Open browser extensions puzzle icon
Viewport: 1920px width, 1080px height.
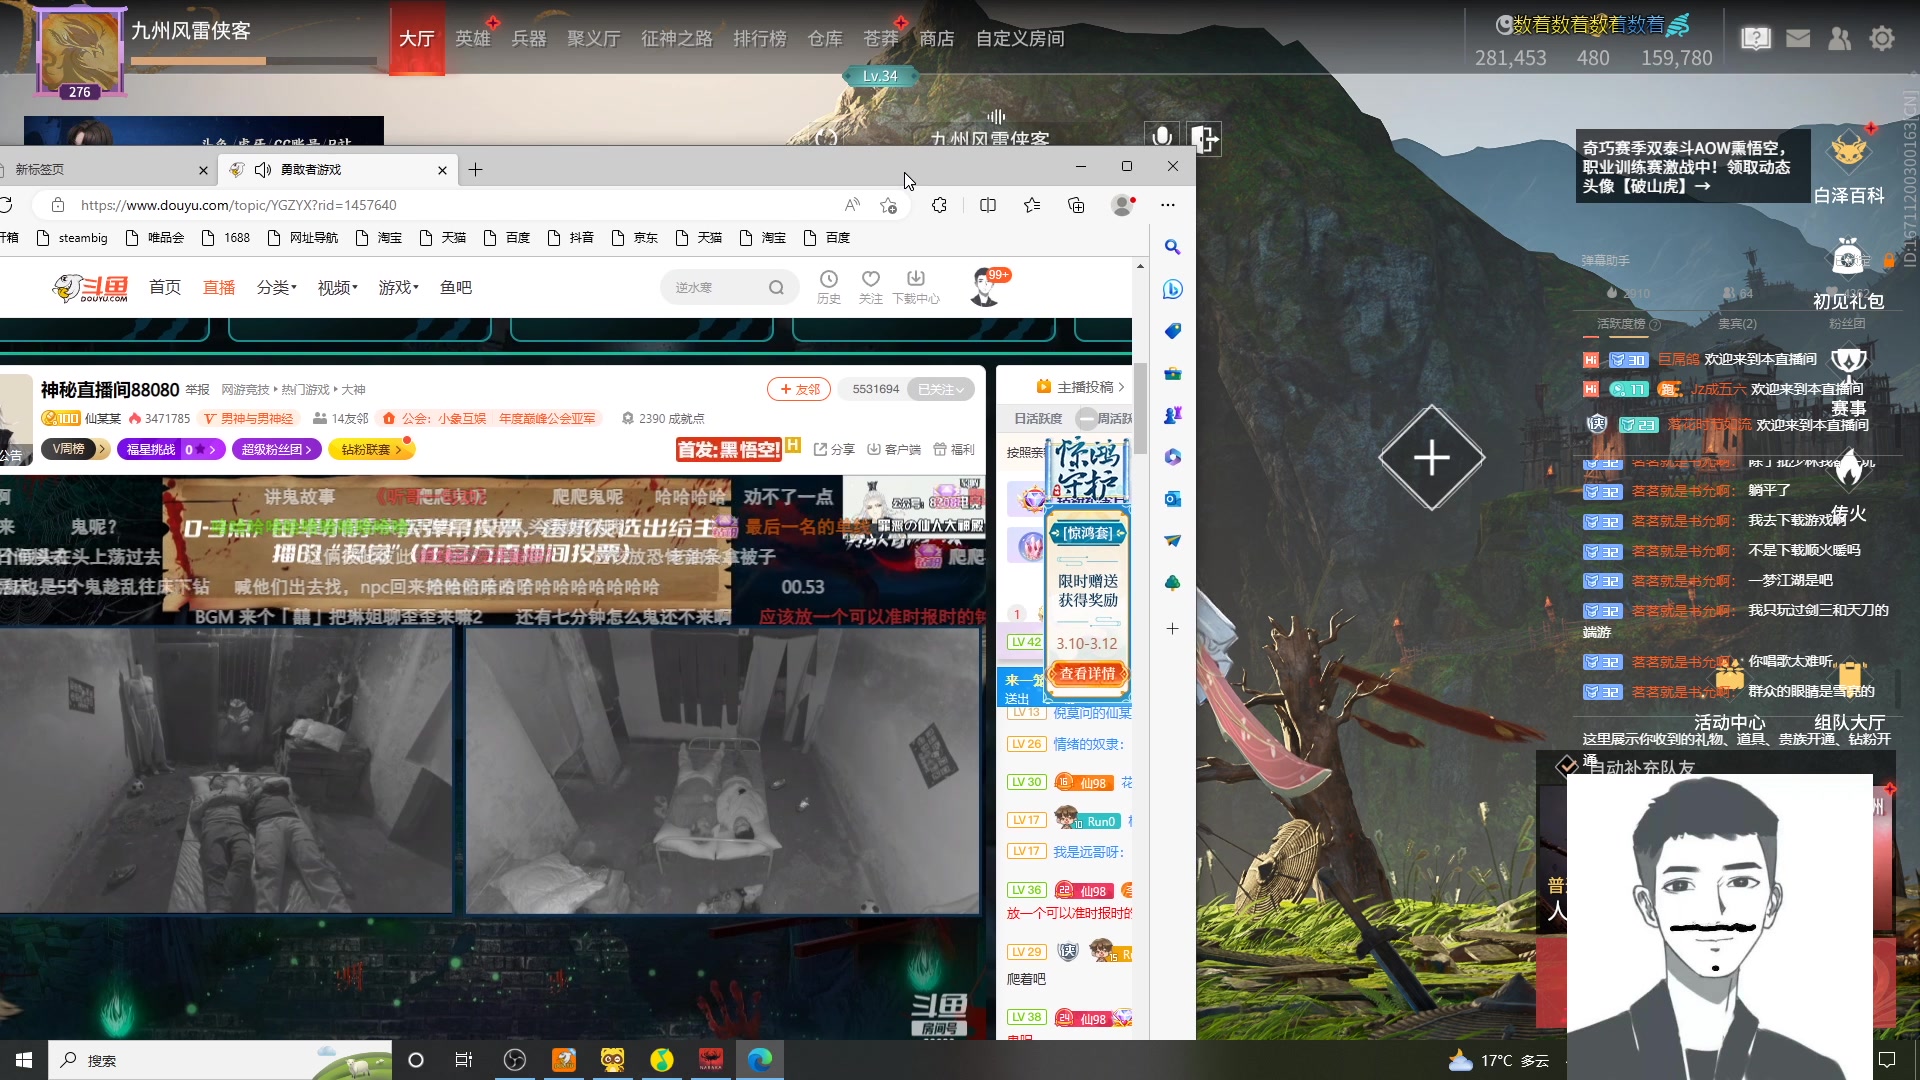pos(939,205)
